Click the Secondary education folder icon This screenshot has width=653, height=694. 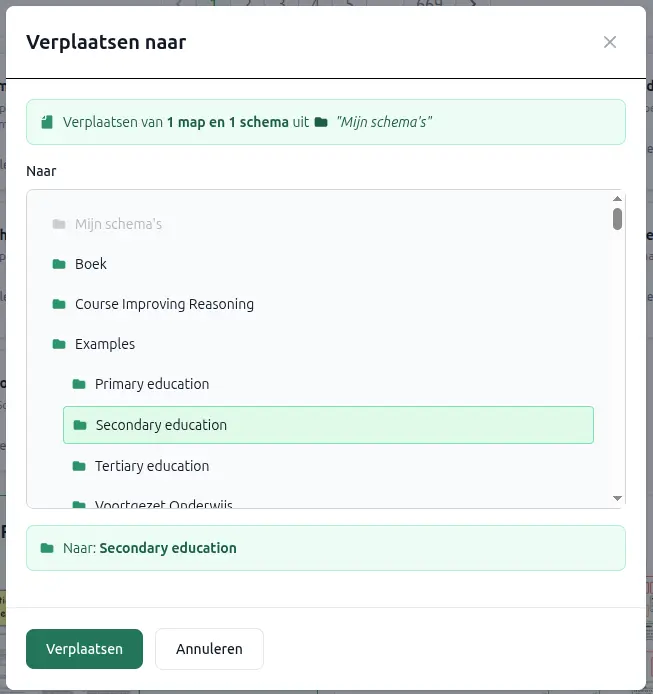pos(80,425)
